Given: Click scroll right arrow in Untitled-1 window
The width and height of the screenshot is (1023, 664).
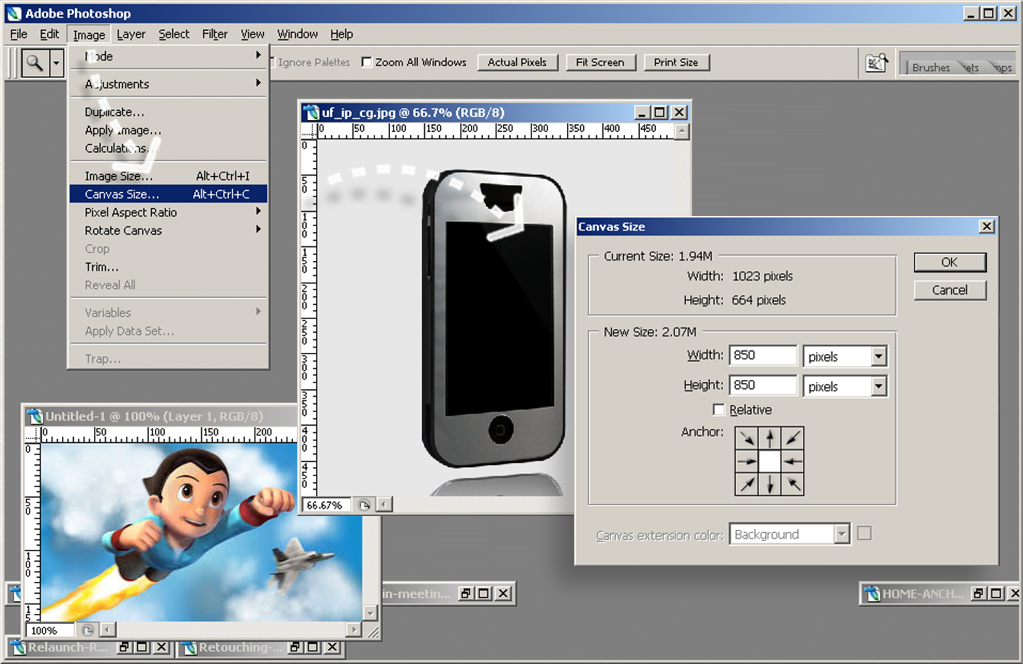Looking at the screenshot, I should pyautogui.click(x=354, y=630).
